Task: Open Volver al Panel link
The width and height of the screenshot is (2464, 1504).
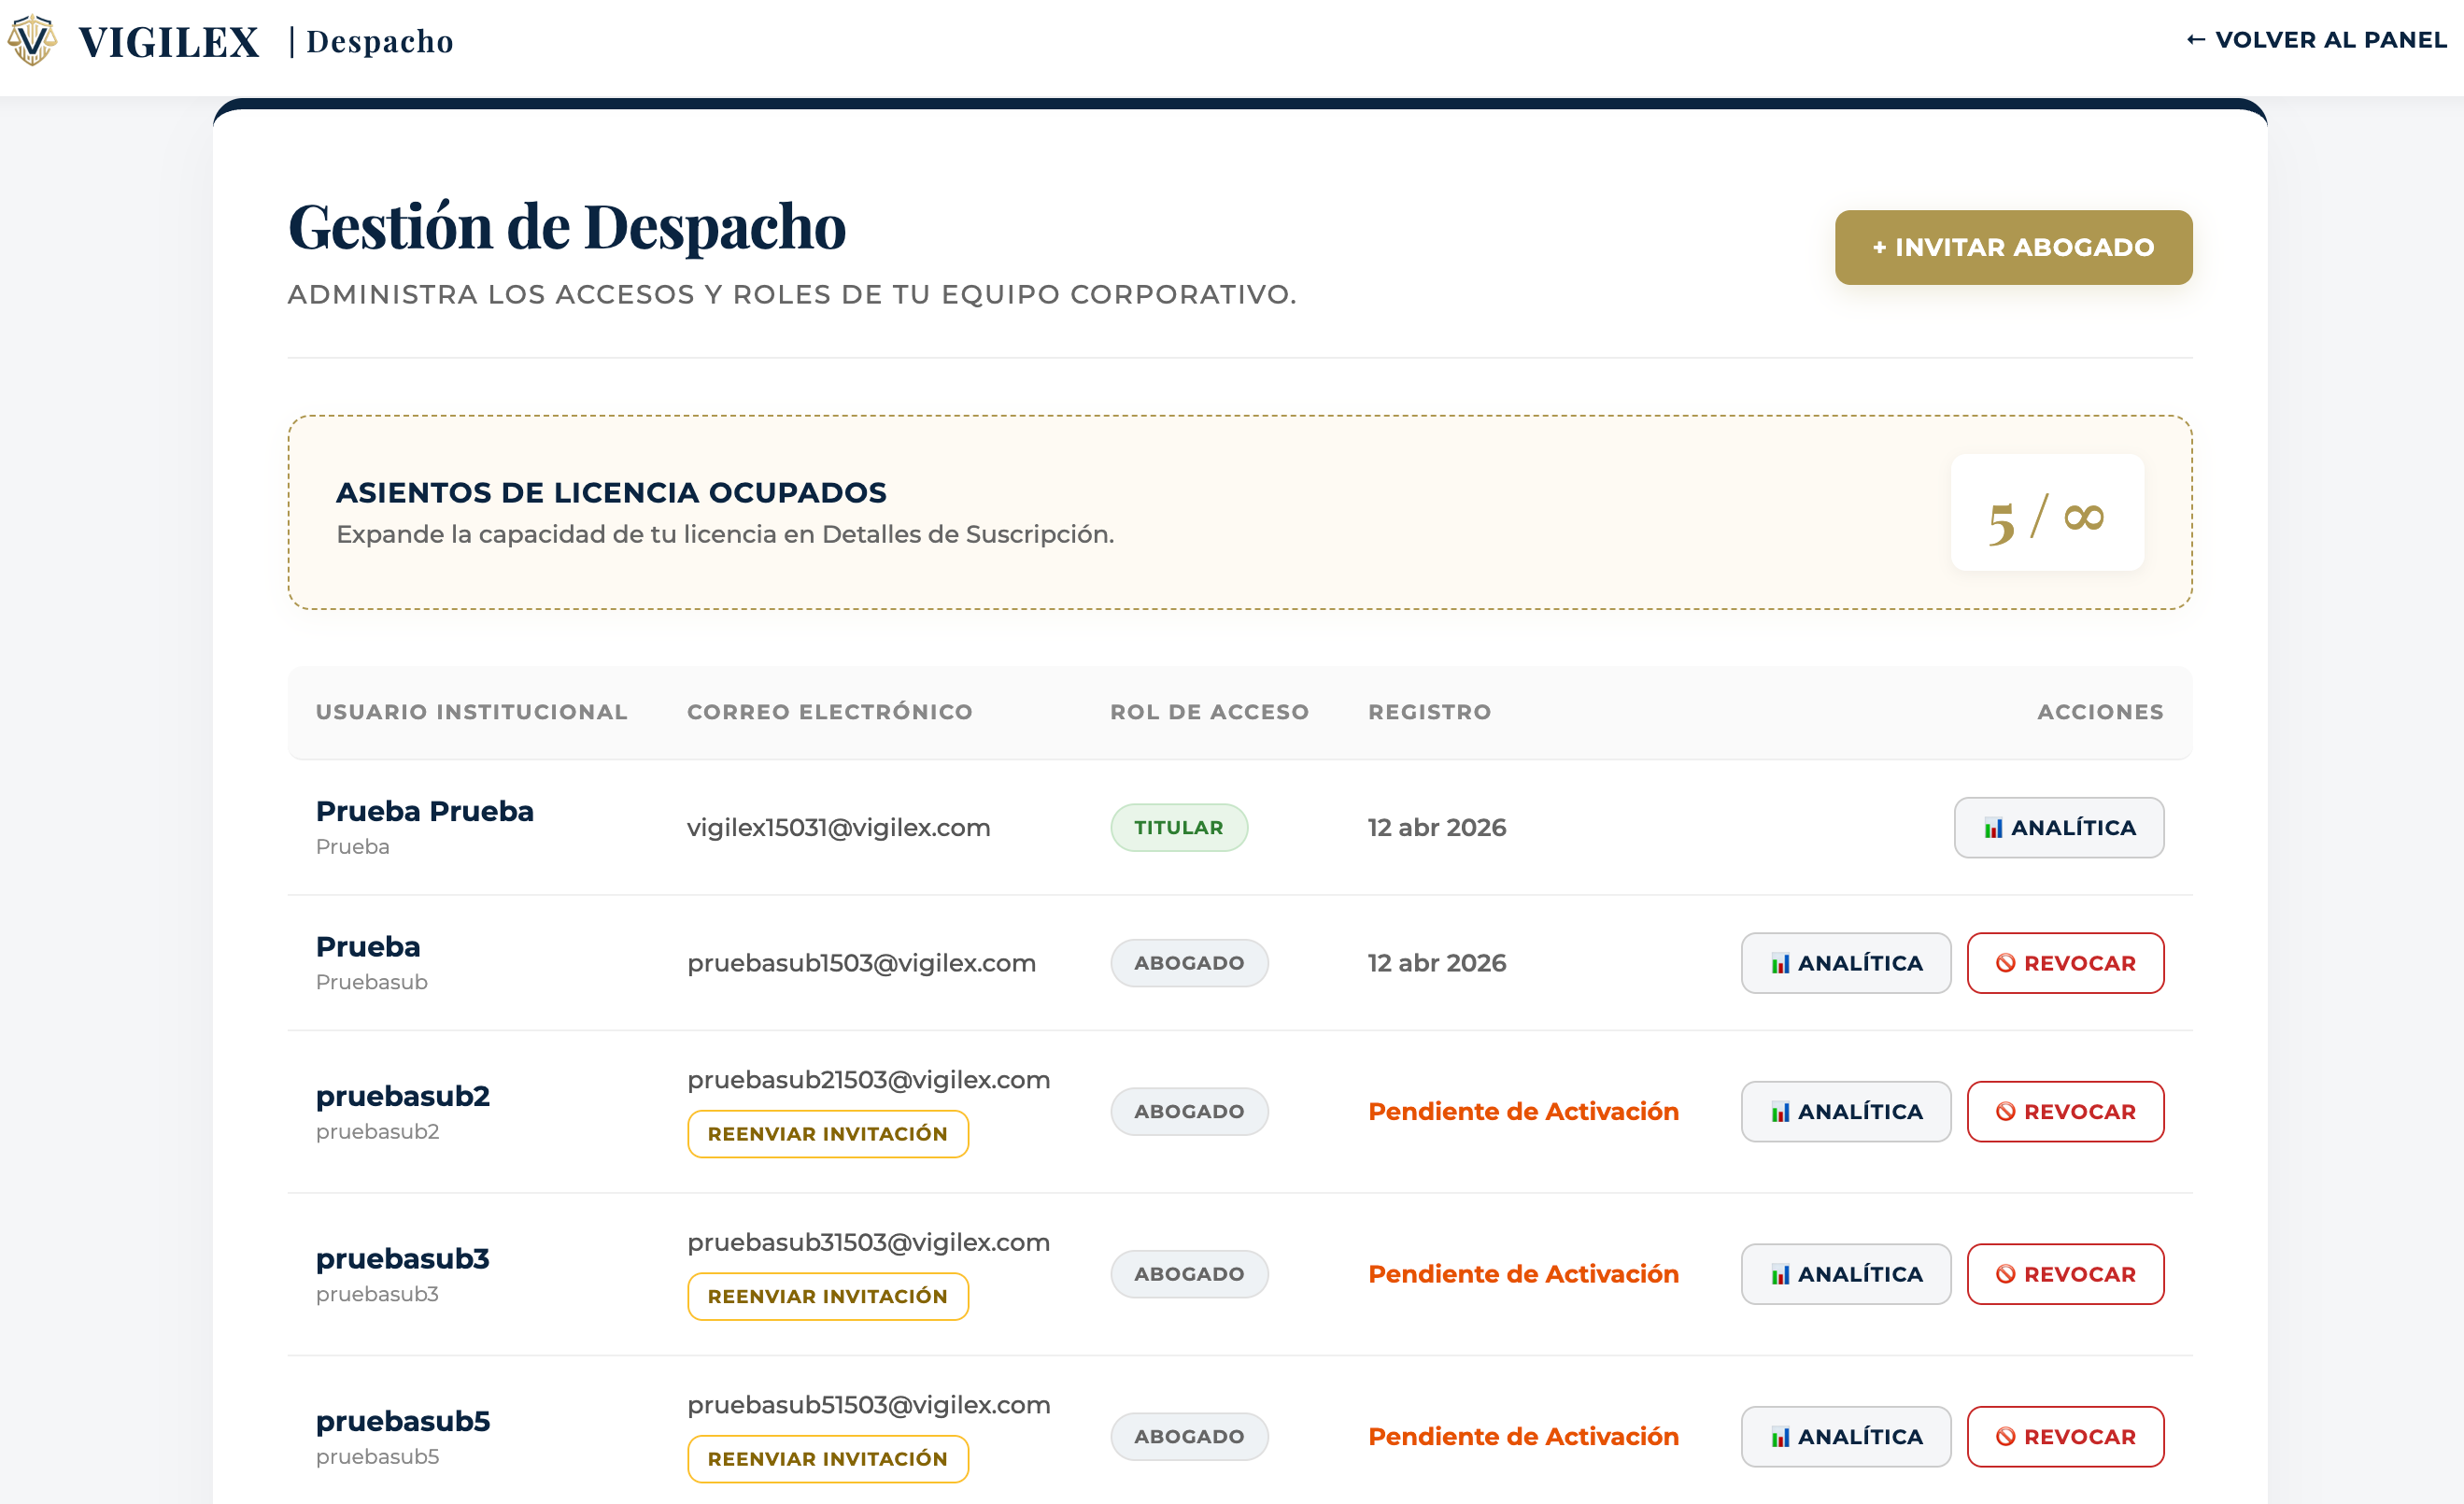Action: pyautogui.click(x=2318, y=40)
